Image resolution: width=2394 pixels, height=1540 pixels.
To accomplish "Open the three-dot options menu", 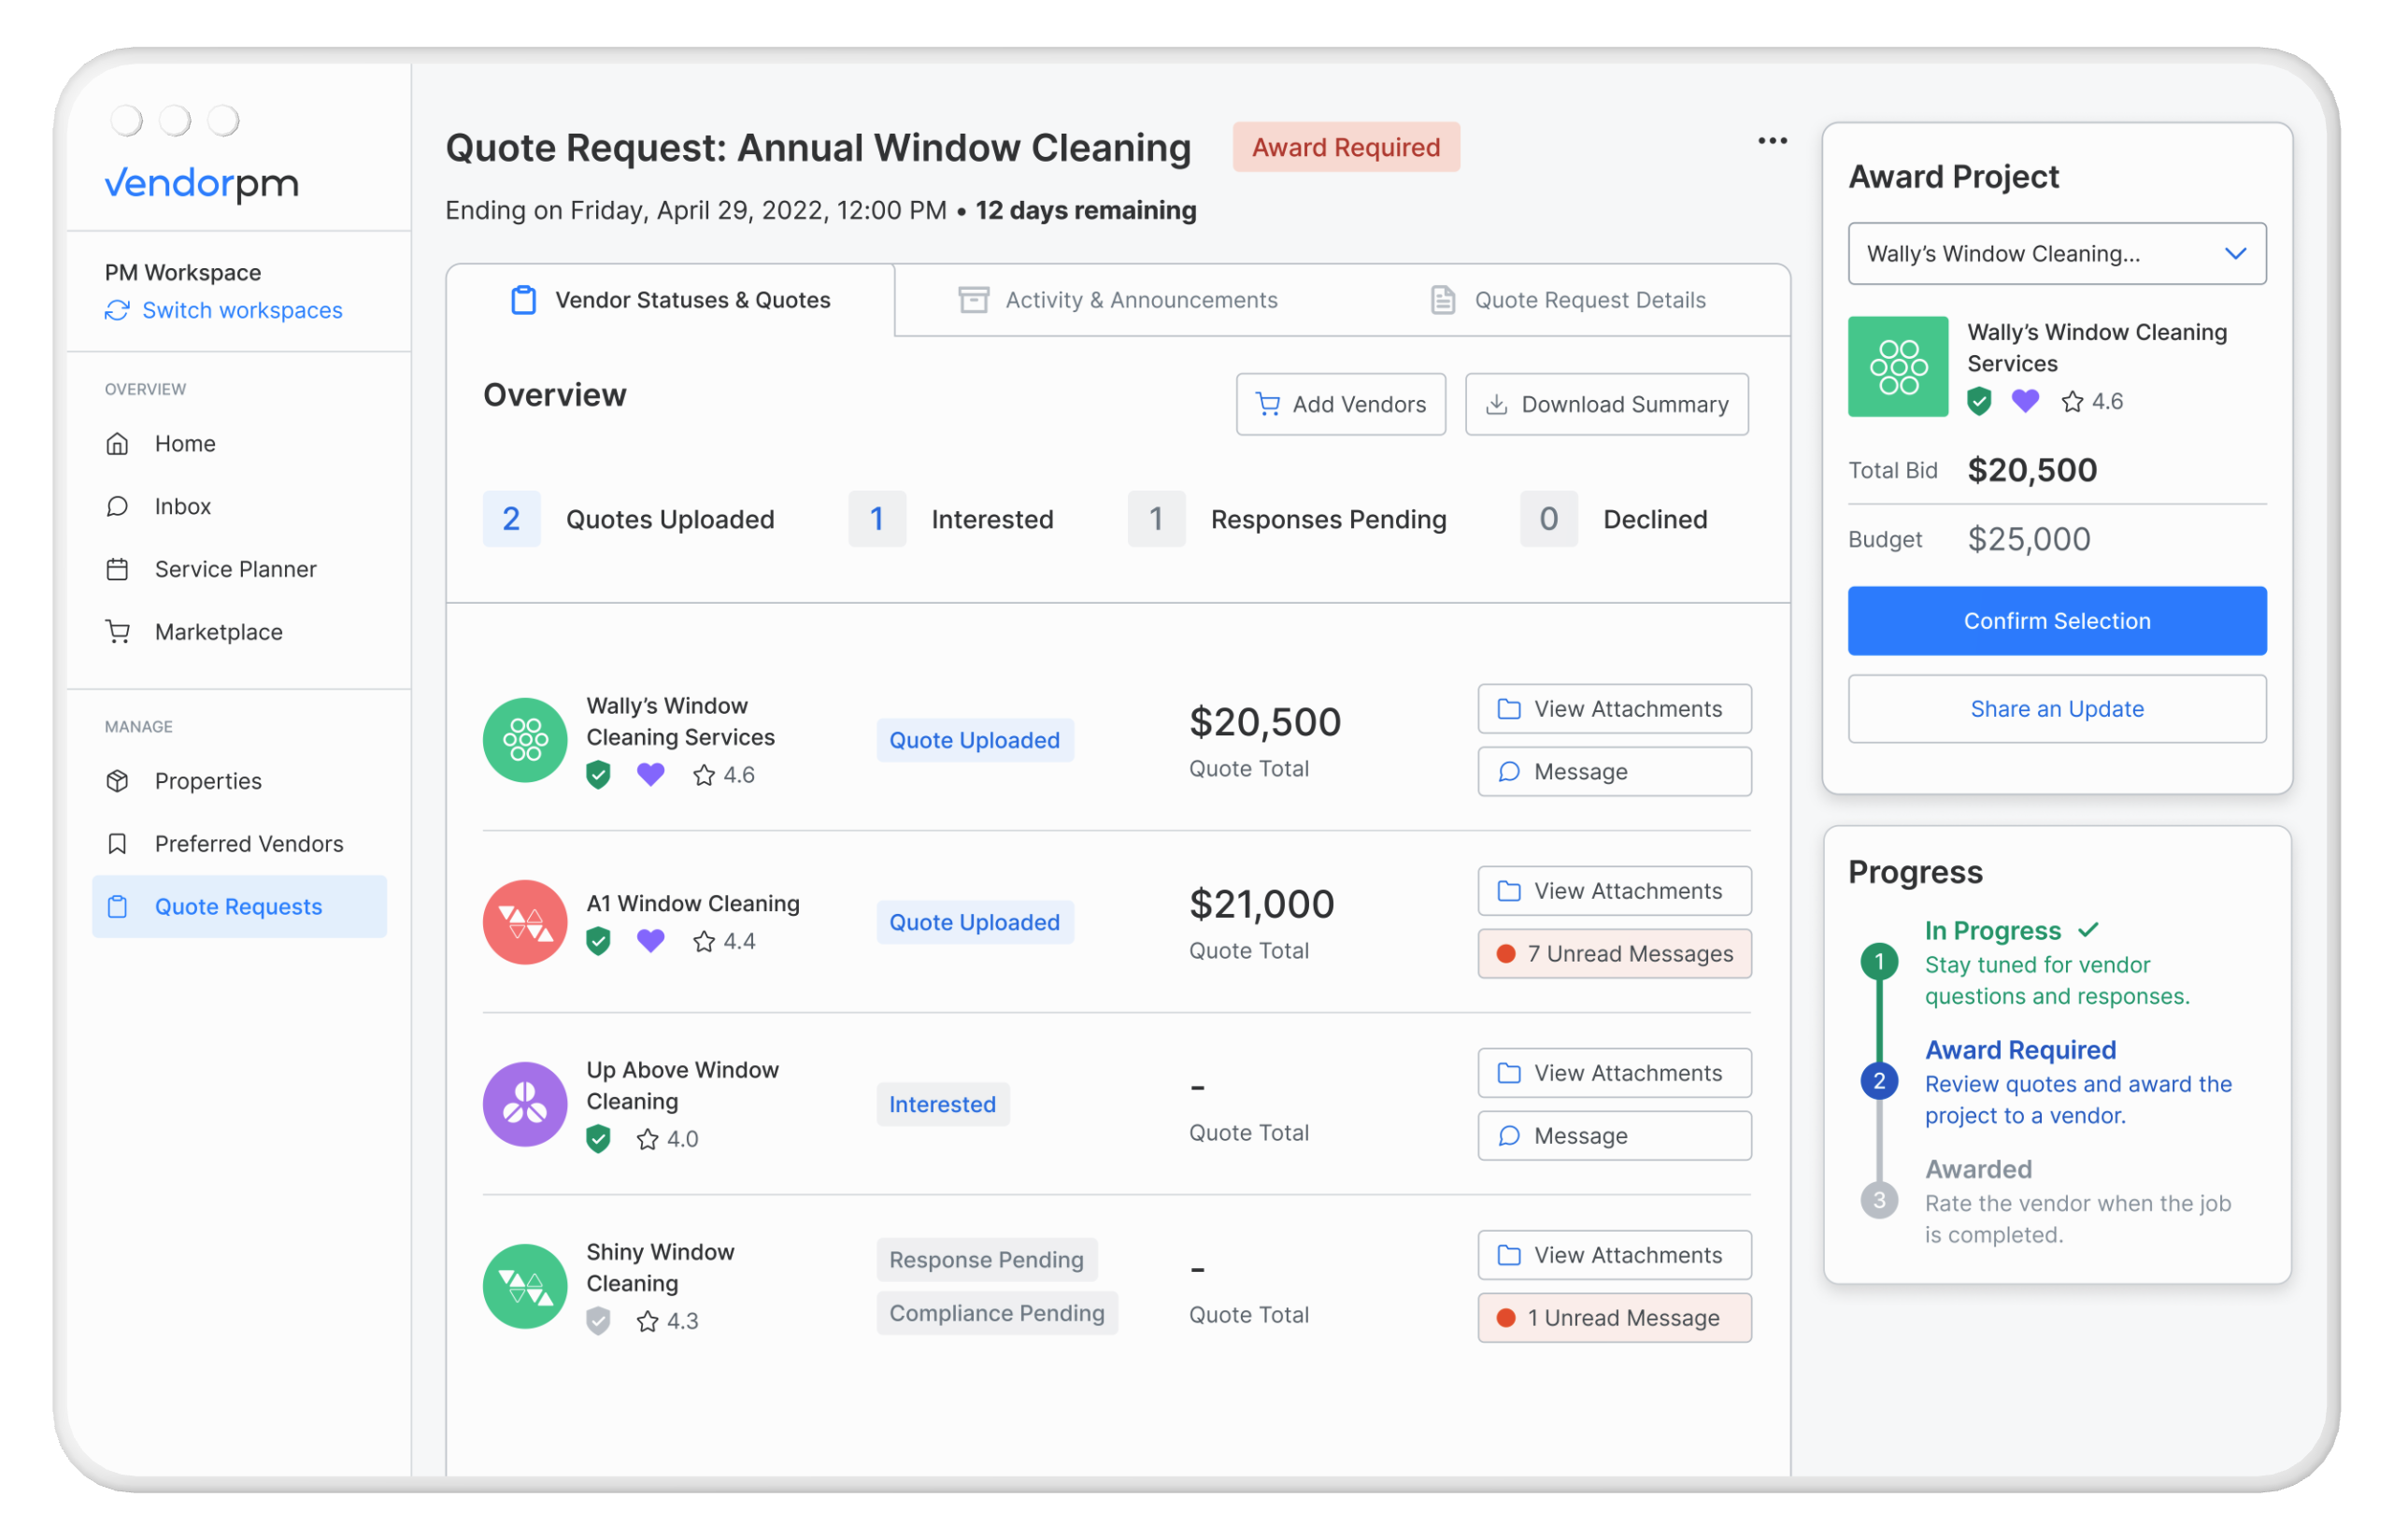I will (x=1772, y=141).
